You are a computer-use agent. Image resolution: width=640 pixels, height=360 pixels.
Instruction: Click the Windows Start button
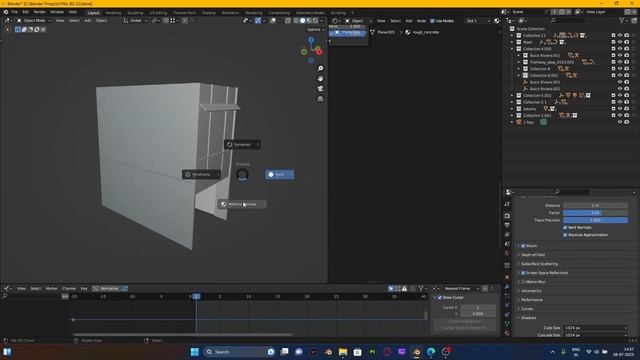(x=195, y=352)
